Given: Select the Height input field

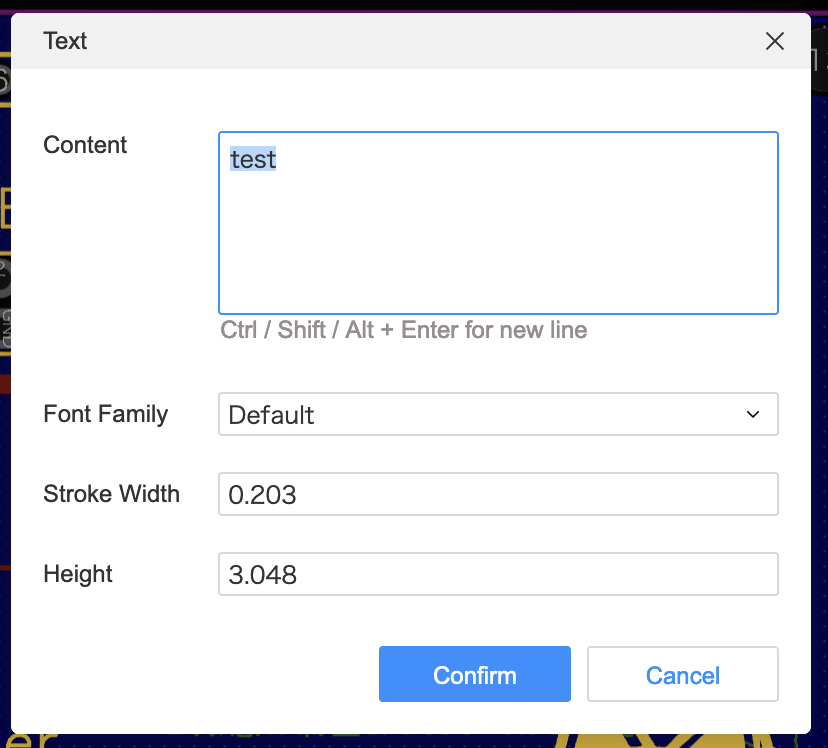Looking at the screenshot, I should click(x=497, y=574).
